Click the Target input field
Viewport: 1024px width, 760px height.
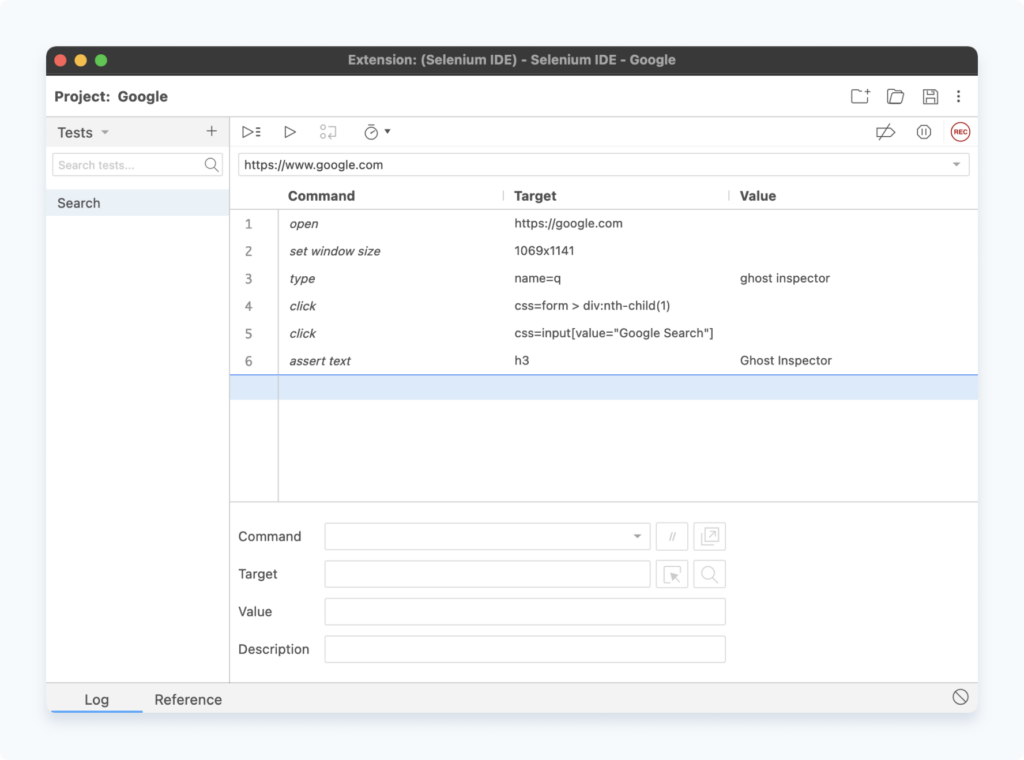[x=487, y=575]
